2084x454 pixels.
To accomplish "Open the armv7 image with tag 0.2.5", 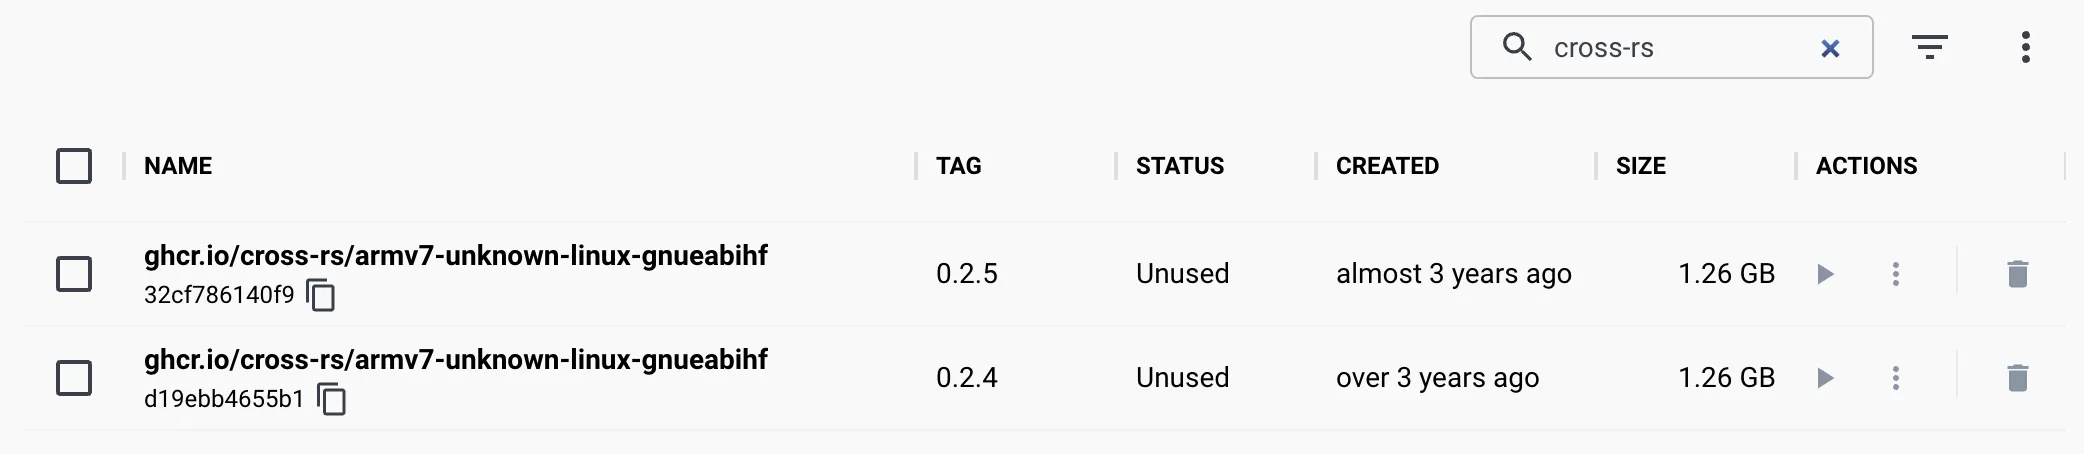I will tap(455, 256).
